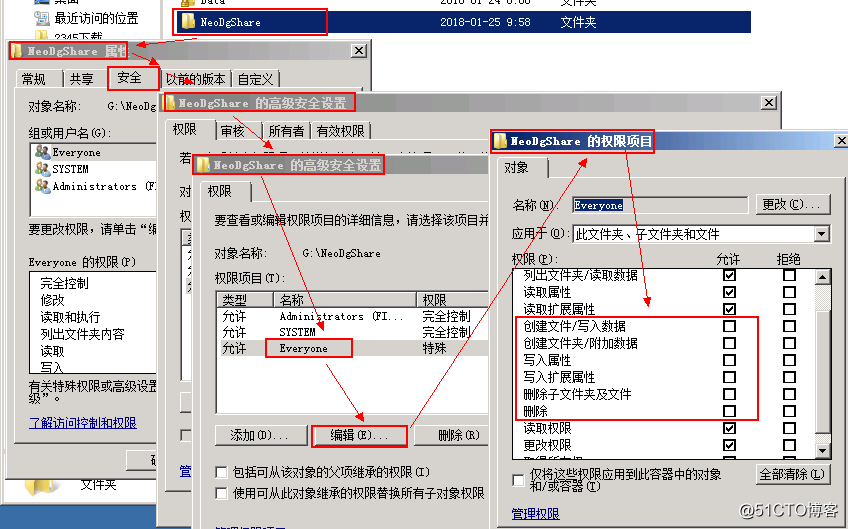Allow 写入扩展属性 permission
Screen dimensions: 848x529
coord(730,377)
